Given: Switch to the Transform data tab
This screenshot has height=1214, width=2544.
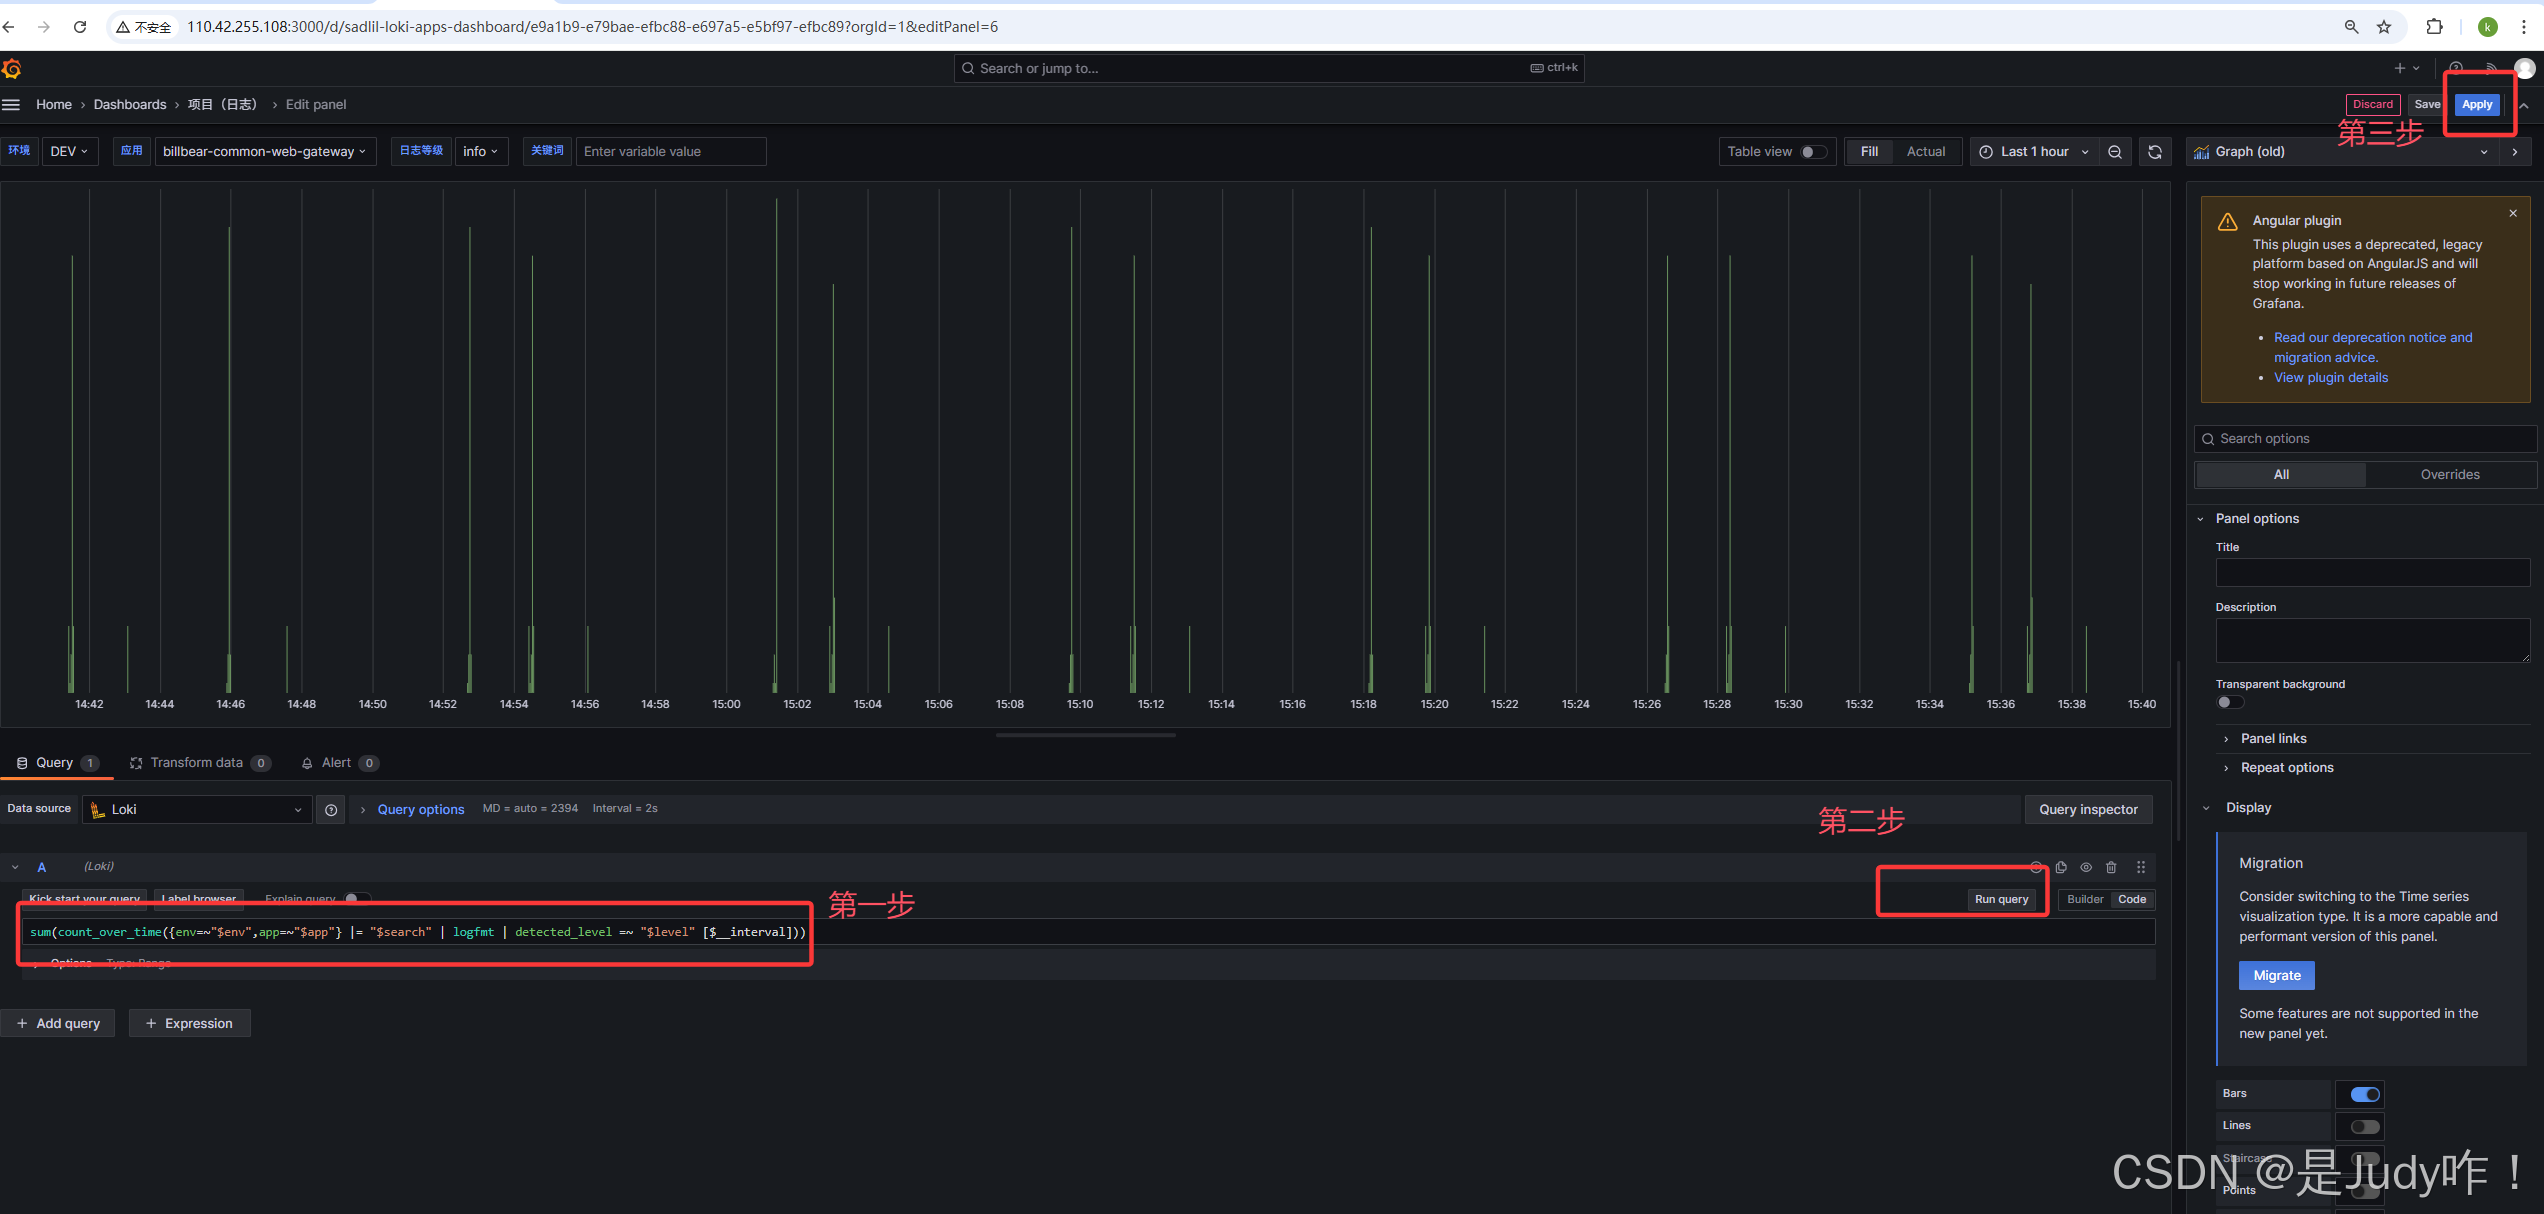Looking at the screenshot, I should coord(197,763).
